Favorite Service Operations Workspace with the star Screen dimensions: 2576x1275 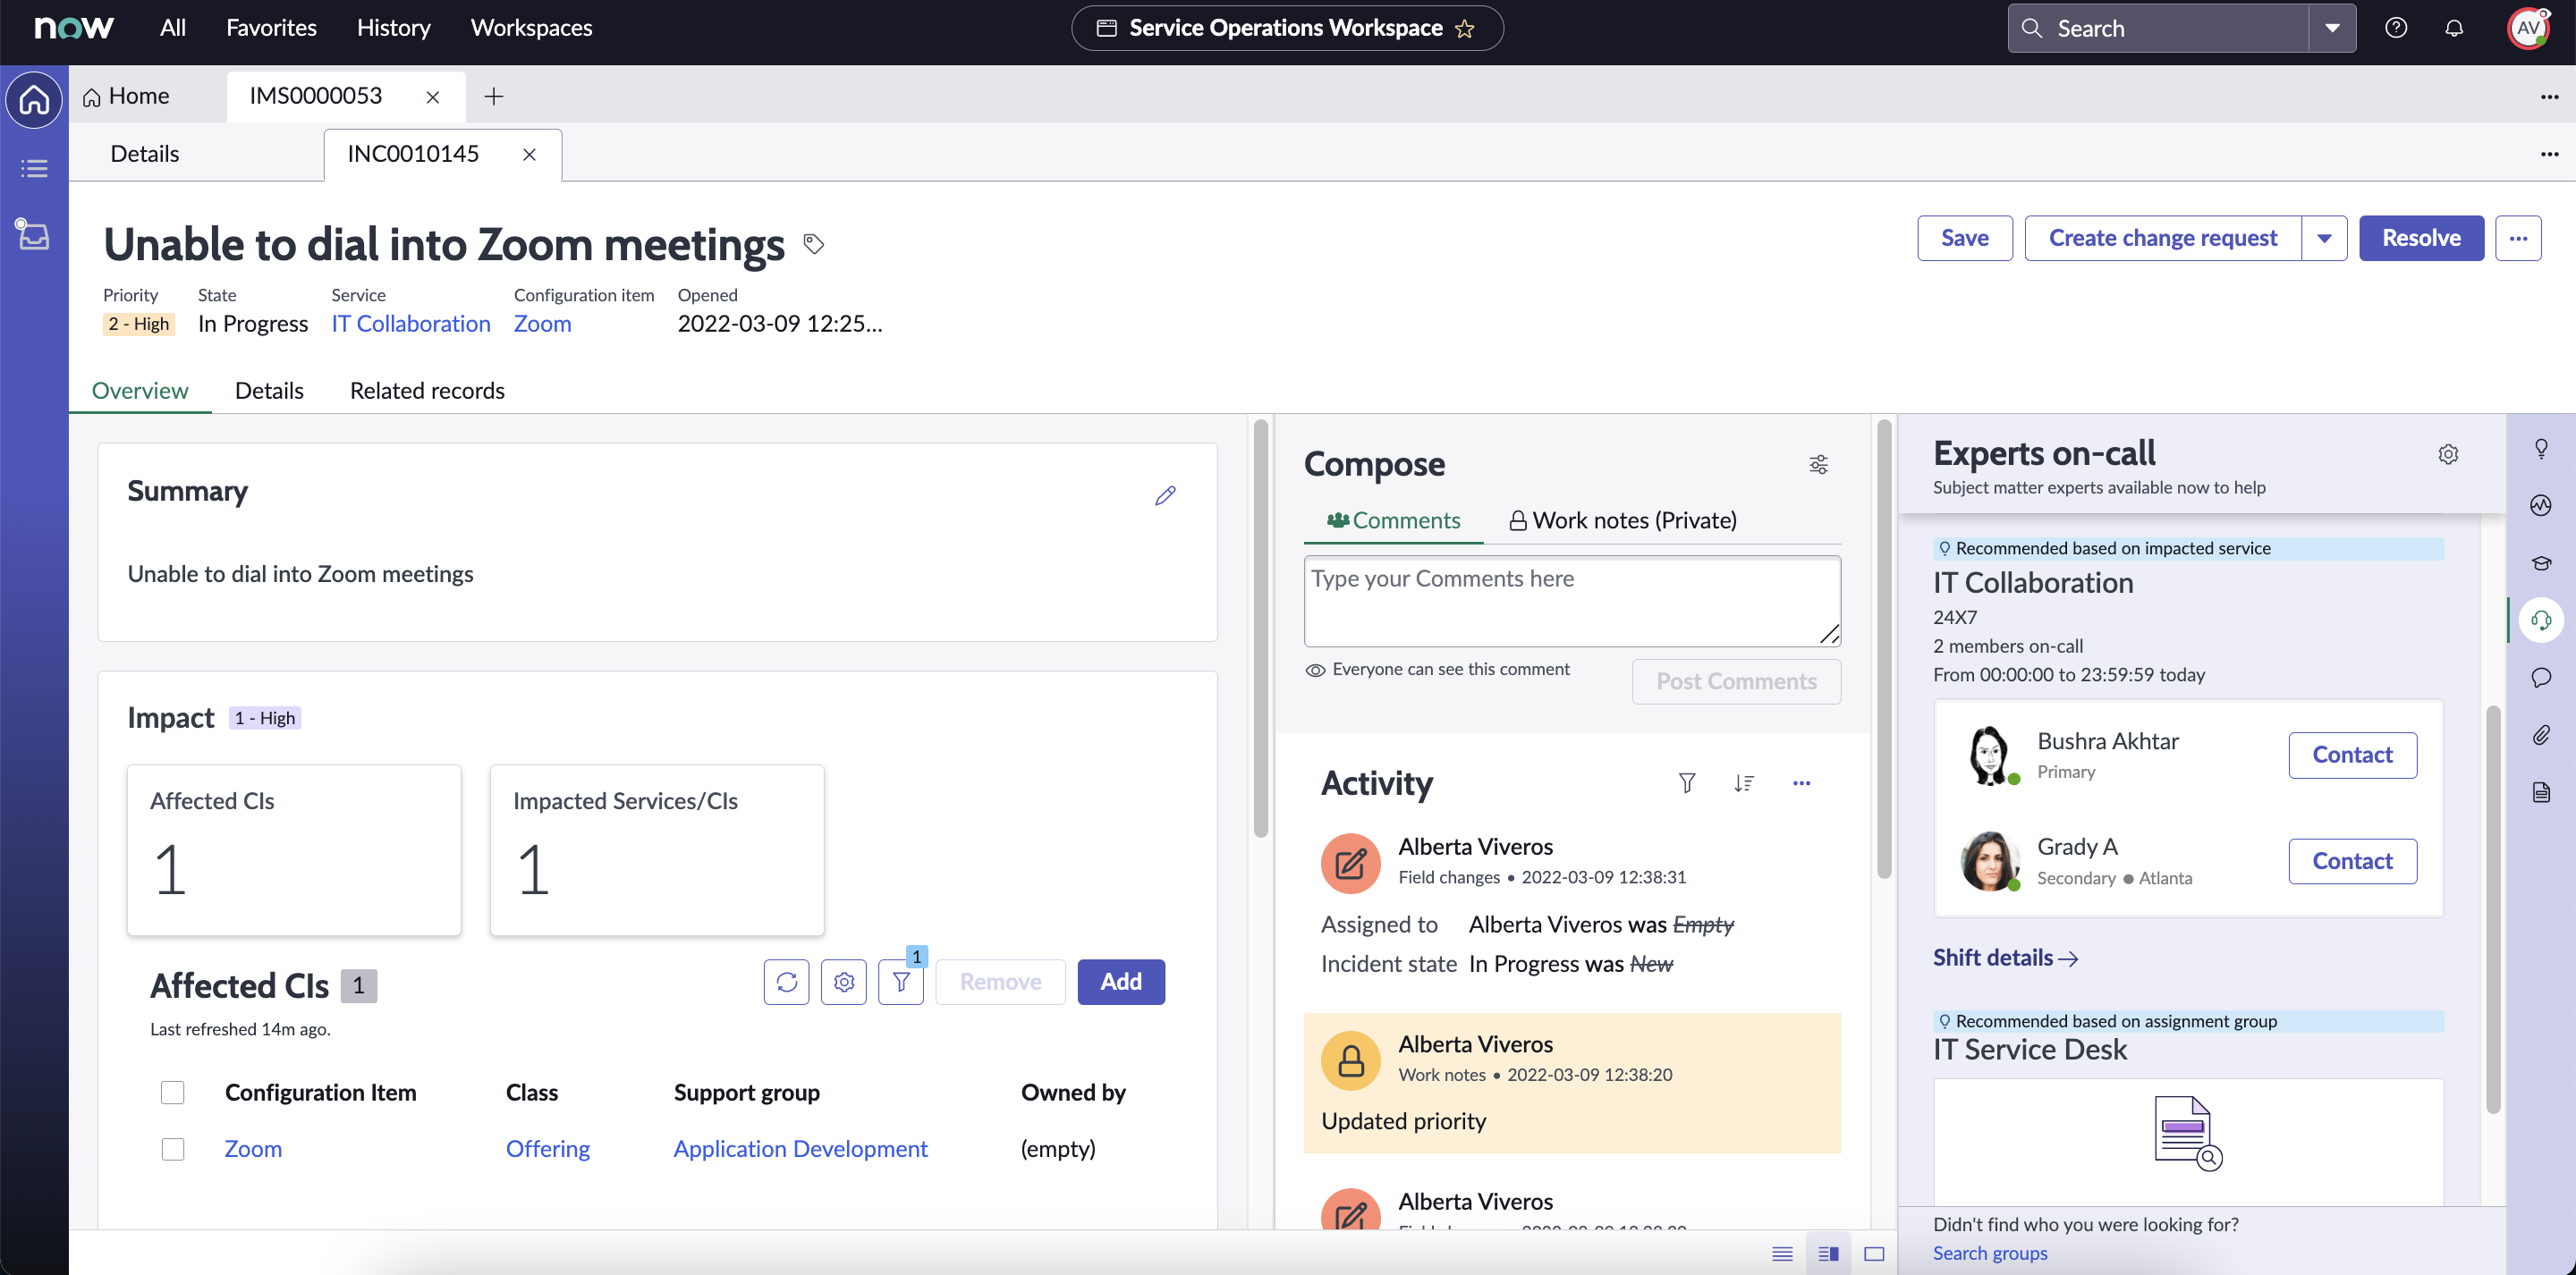1465,28
